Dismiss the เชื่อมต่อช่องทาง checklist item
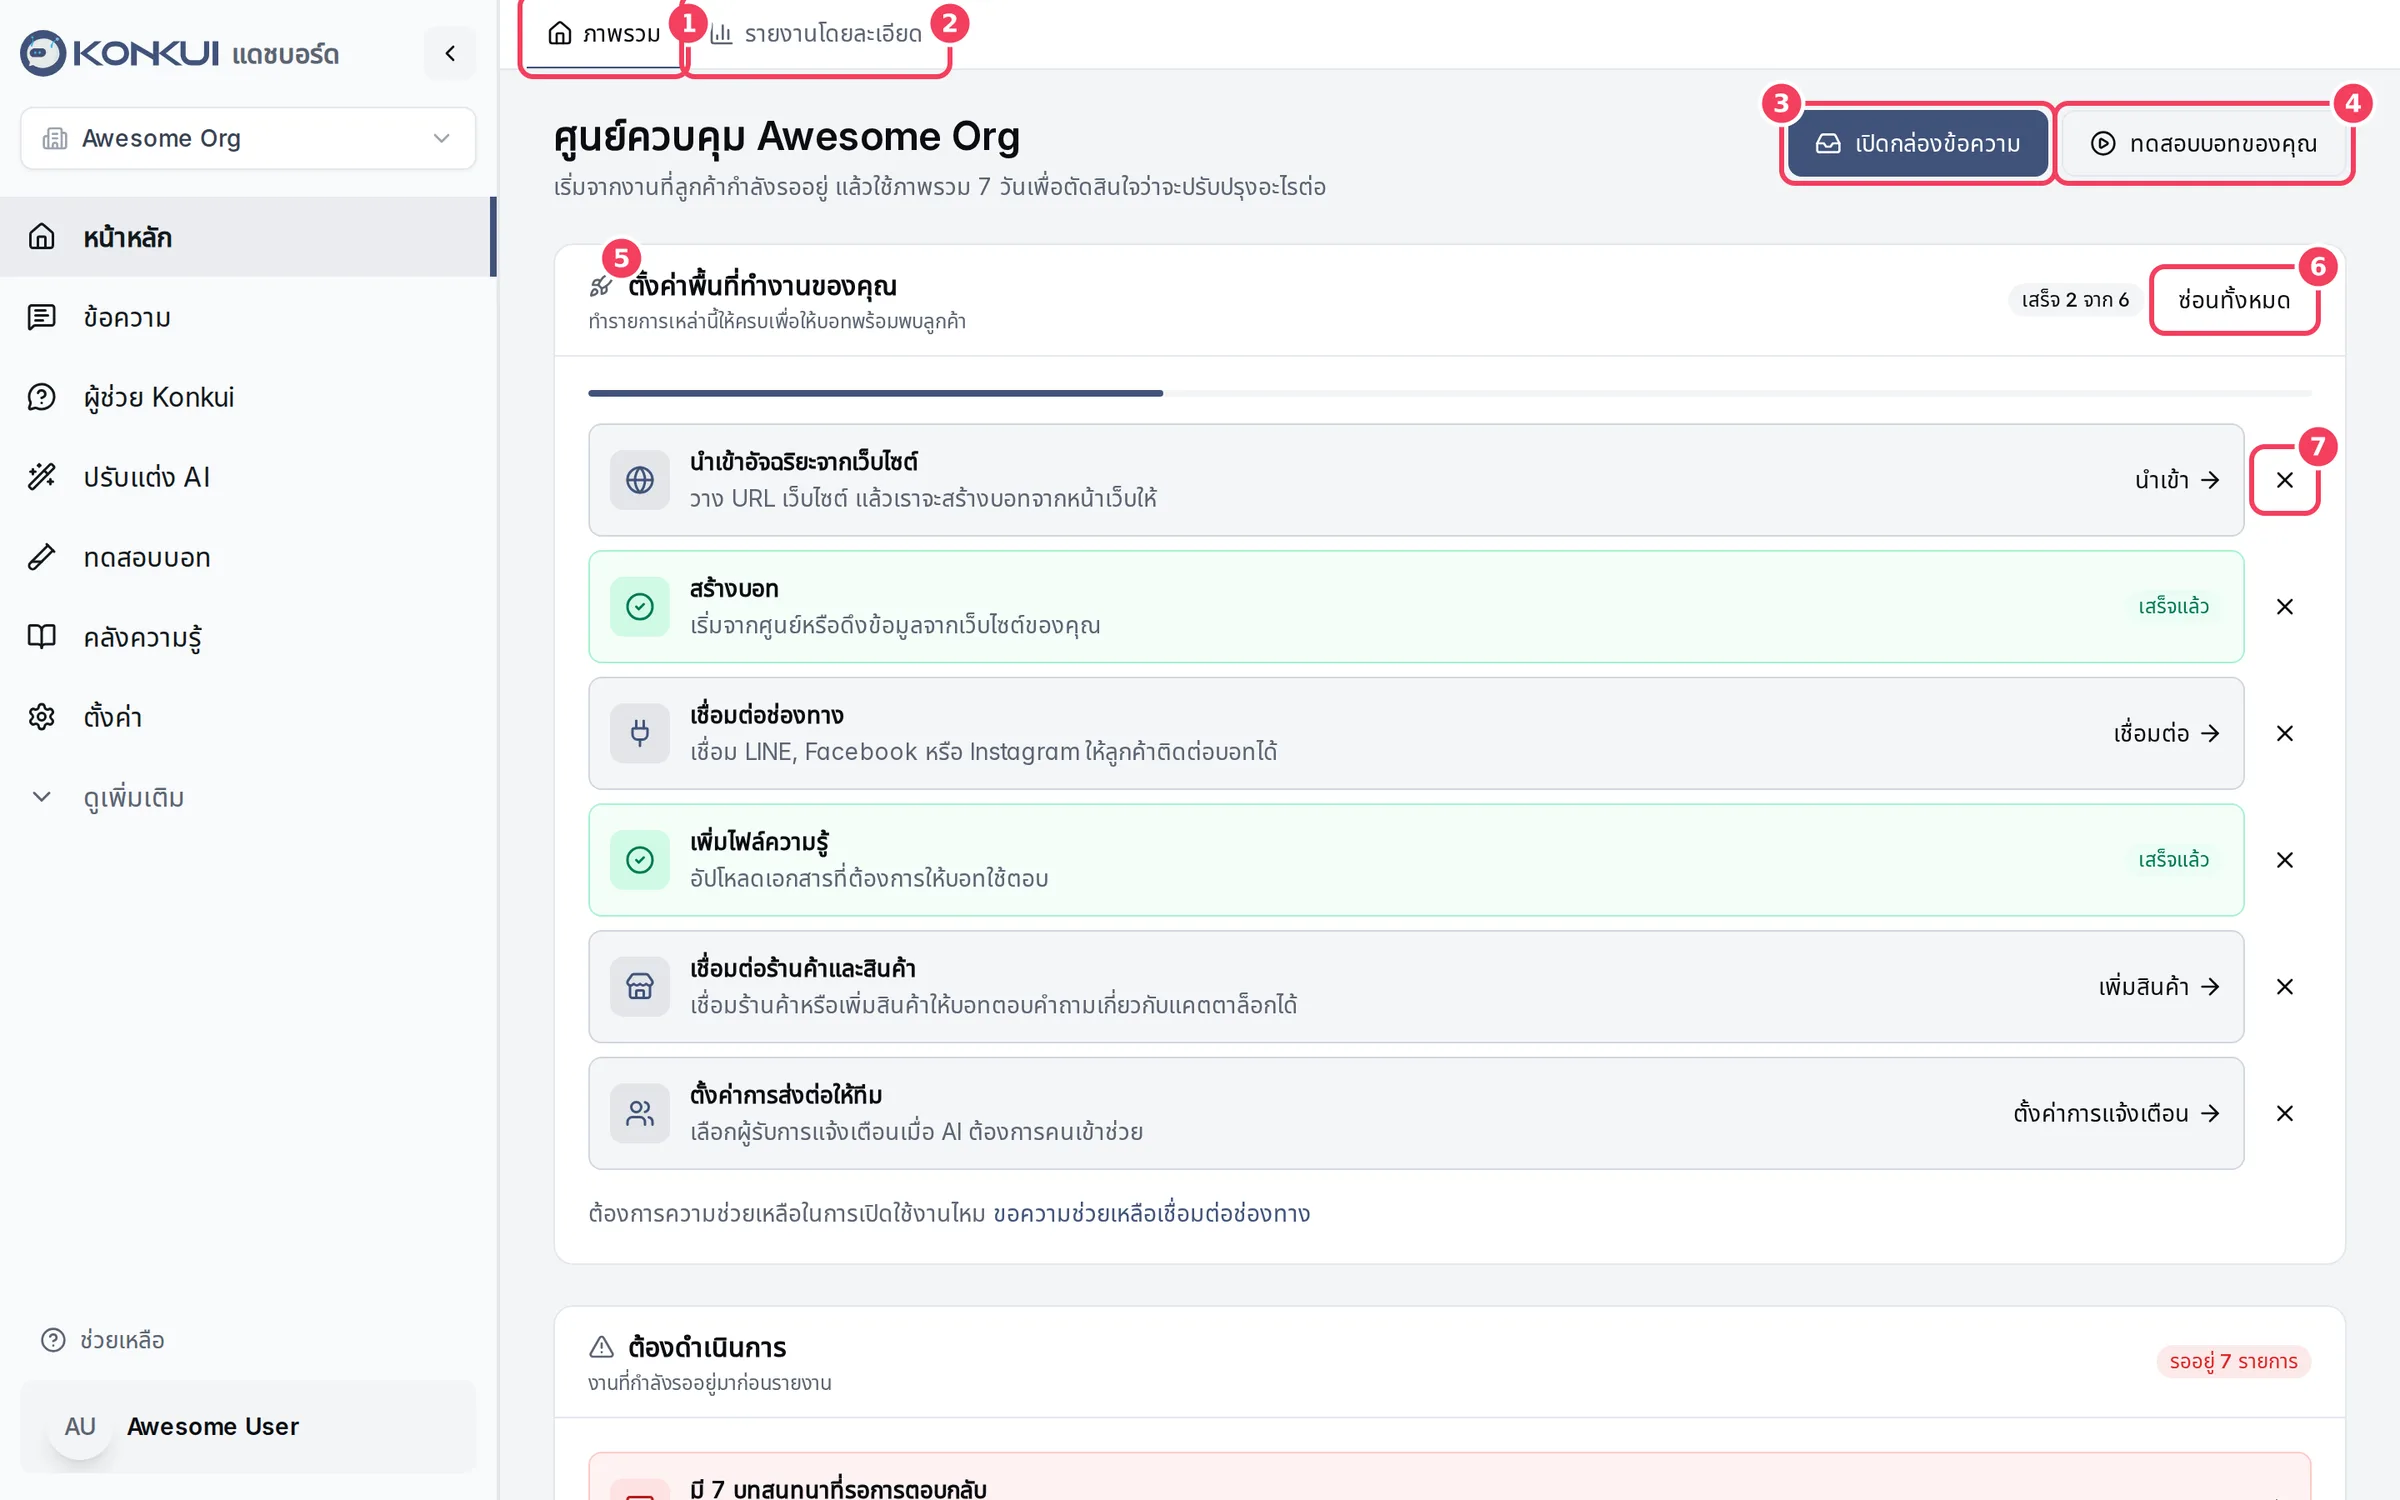2400x1500 pixels. [x=2284, y=733]
